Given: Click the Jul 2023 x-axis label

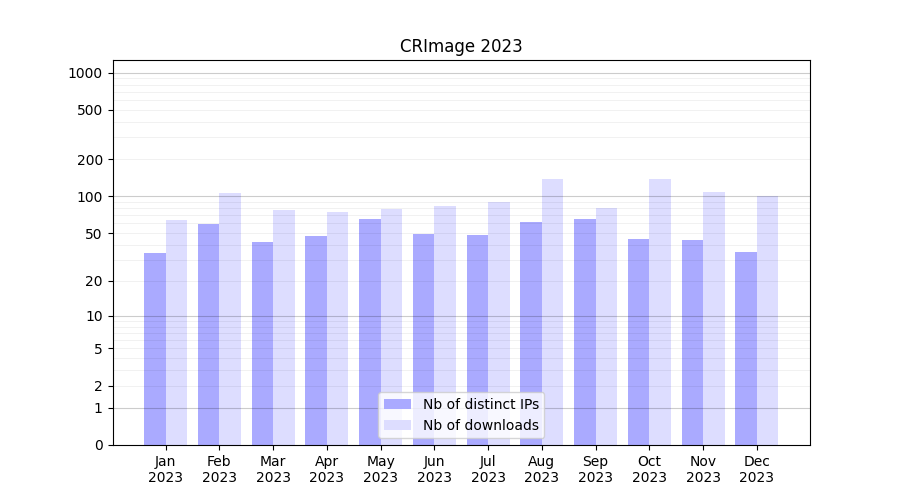Looking at the screenshot, I should pyautogui.click(x=488, y=469).
